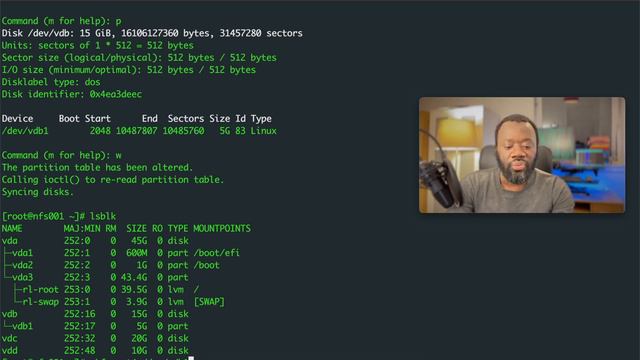Click the vda3 partition name

tap(22, 278)
